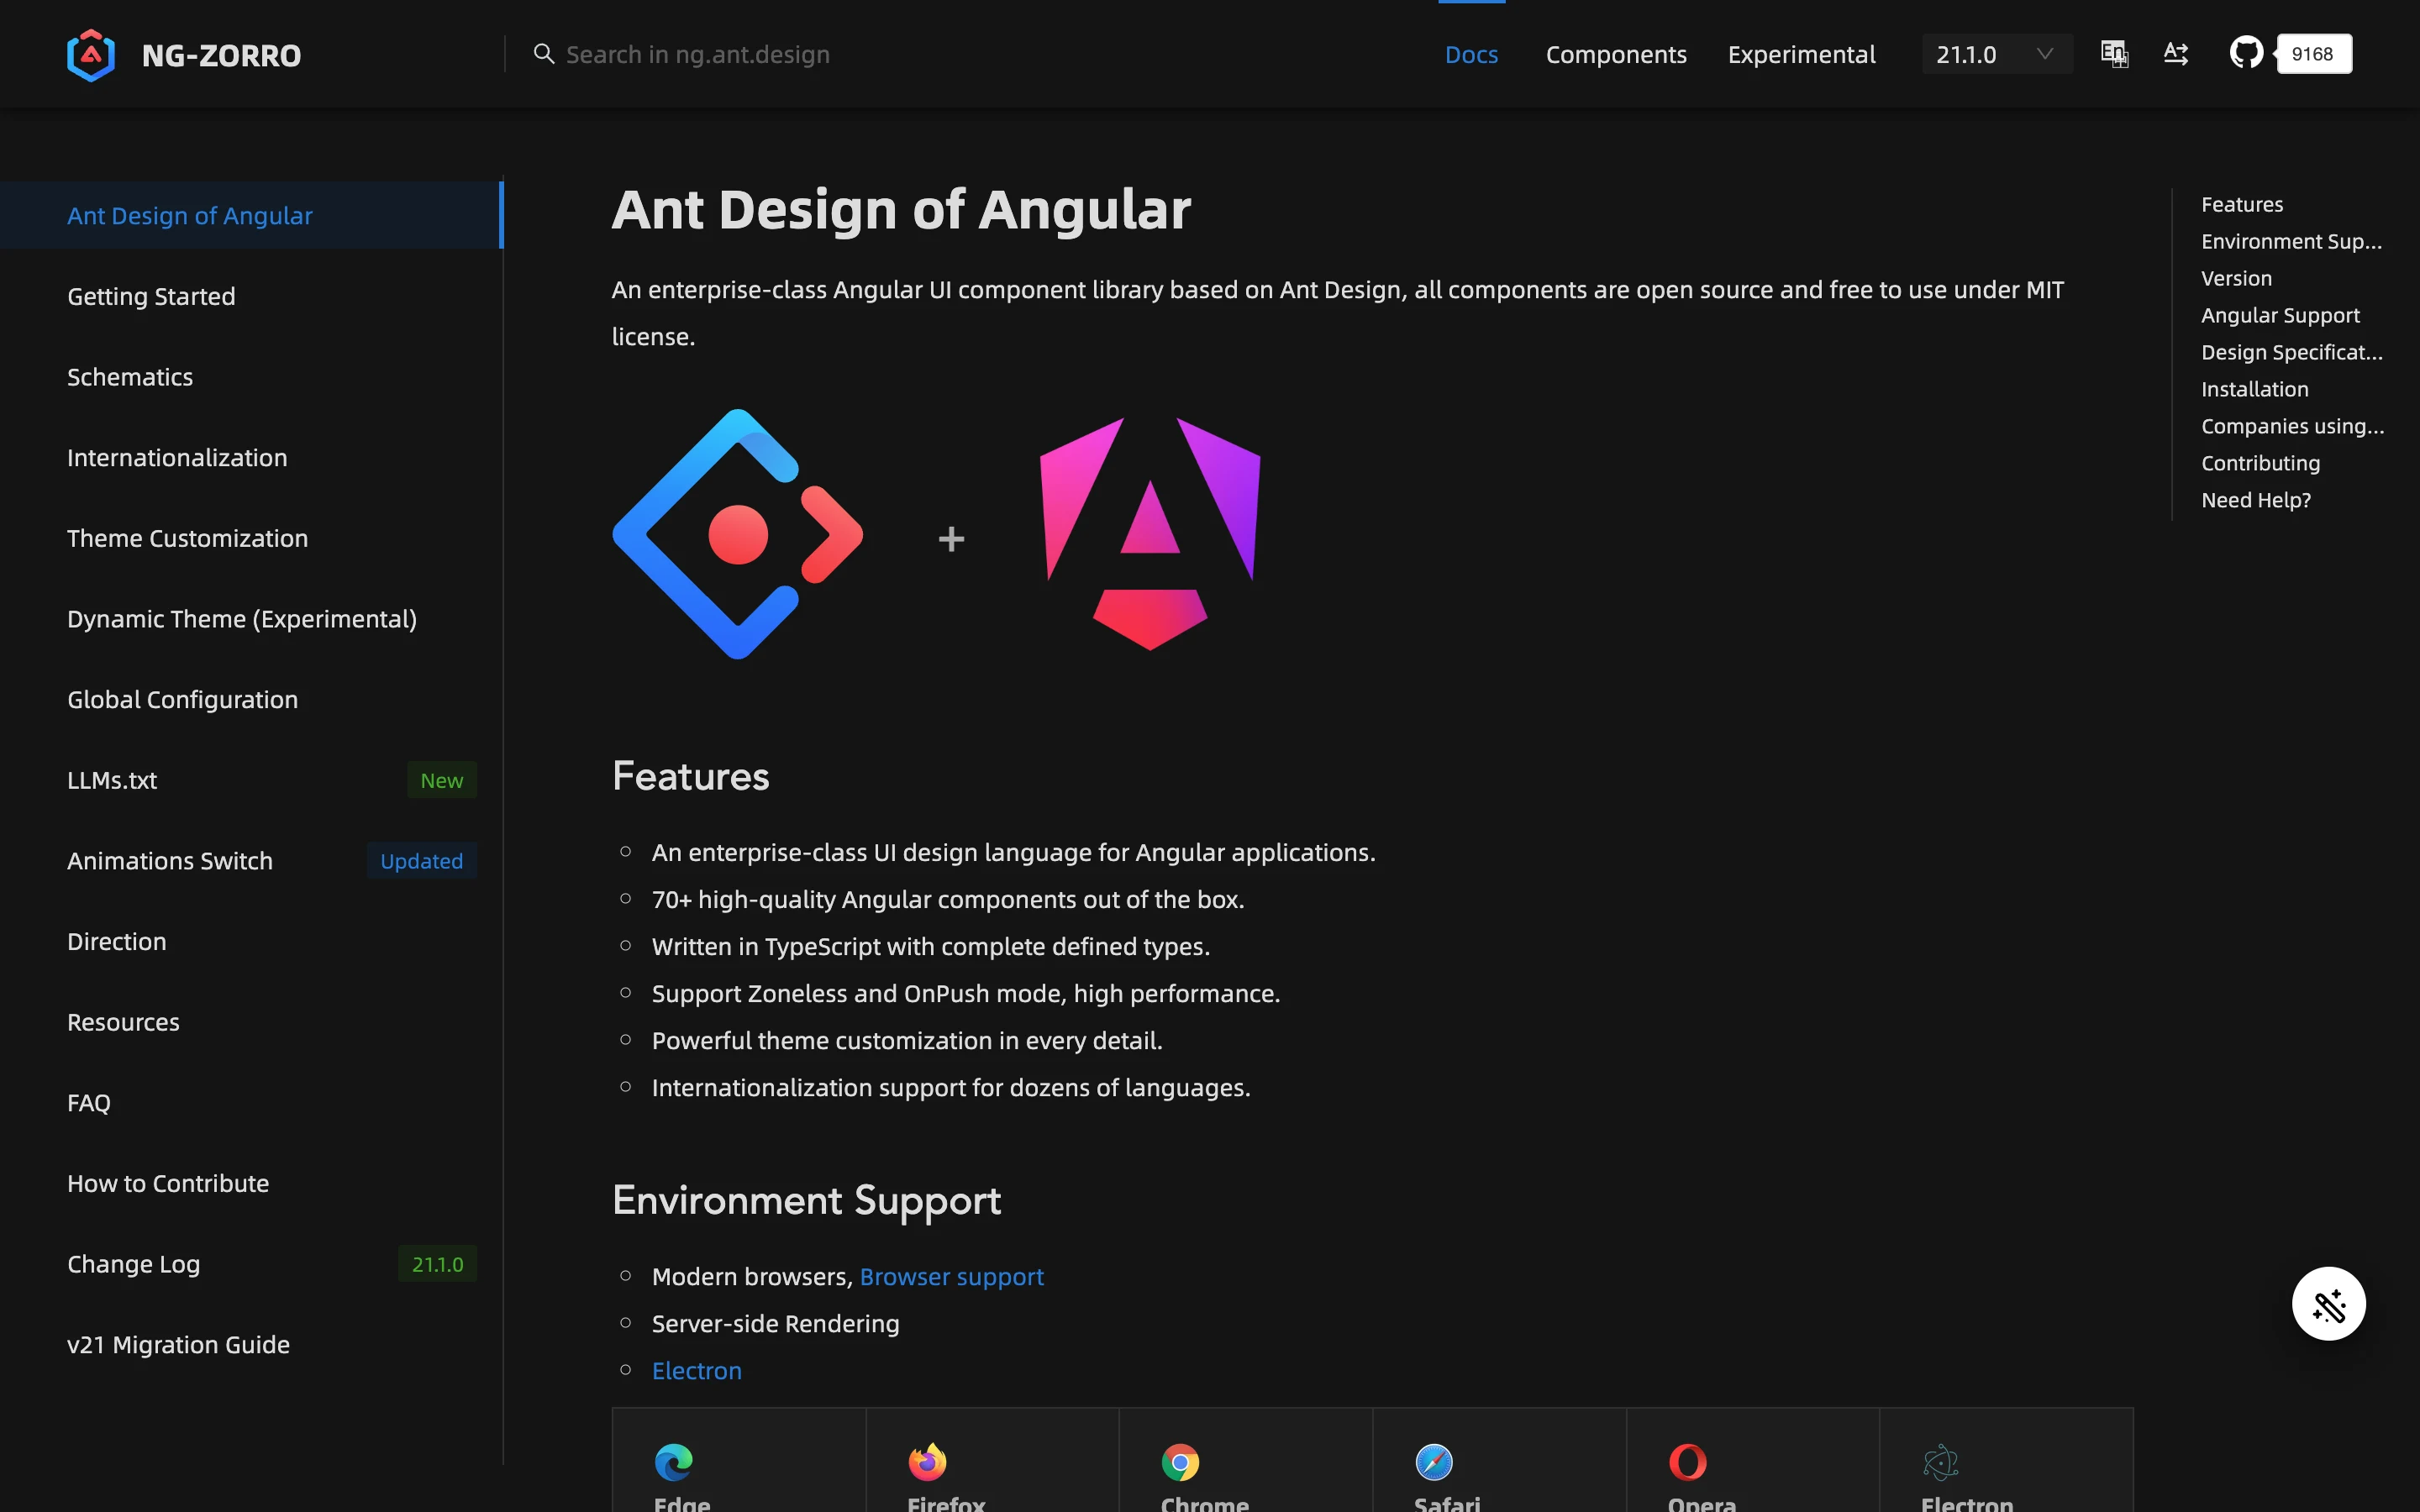Viewport: 2420px width, 1512px height.
Task: Toggle text direction with the RTL icon
Action: tap(2176, 54)
